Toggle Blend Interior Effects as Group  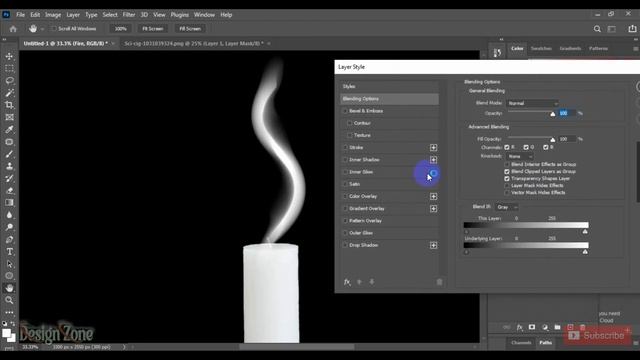coord(507,164)
